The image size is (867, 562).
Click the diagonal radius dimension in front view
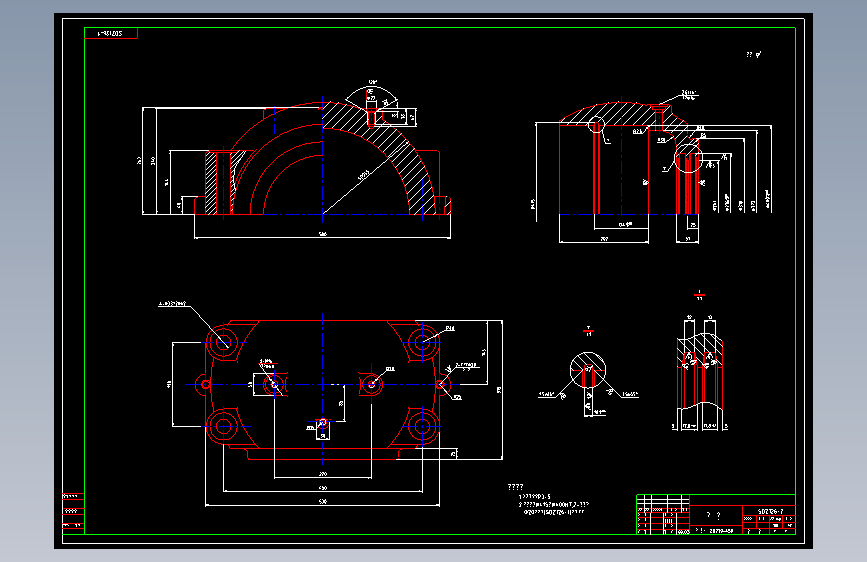[364, 176]
